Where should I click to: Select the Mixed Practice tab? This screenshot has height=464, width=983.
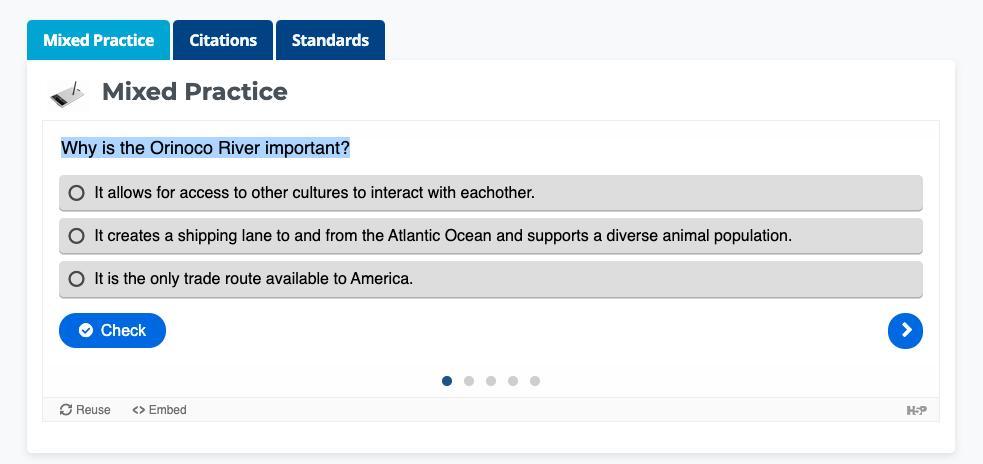[x=98, y=40]
